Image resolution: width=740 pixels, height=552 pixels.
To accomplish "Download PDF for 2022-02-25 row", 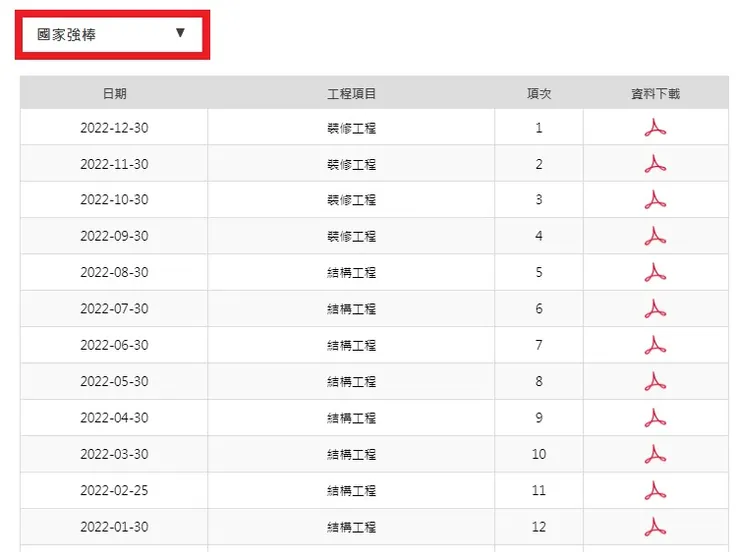I will click(655, 491).
